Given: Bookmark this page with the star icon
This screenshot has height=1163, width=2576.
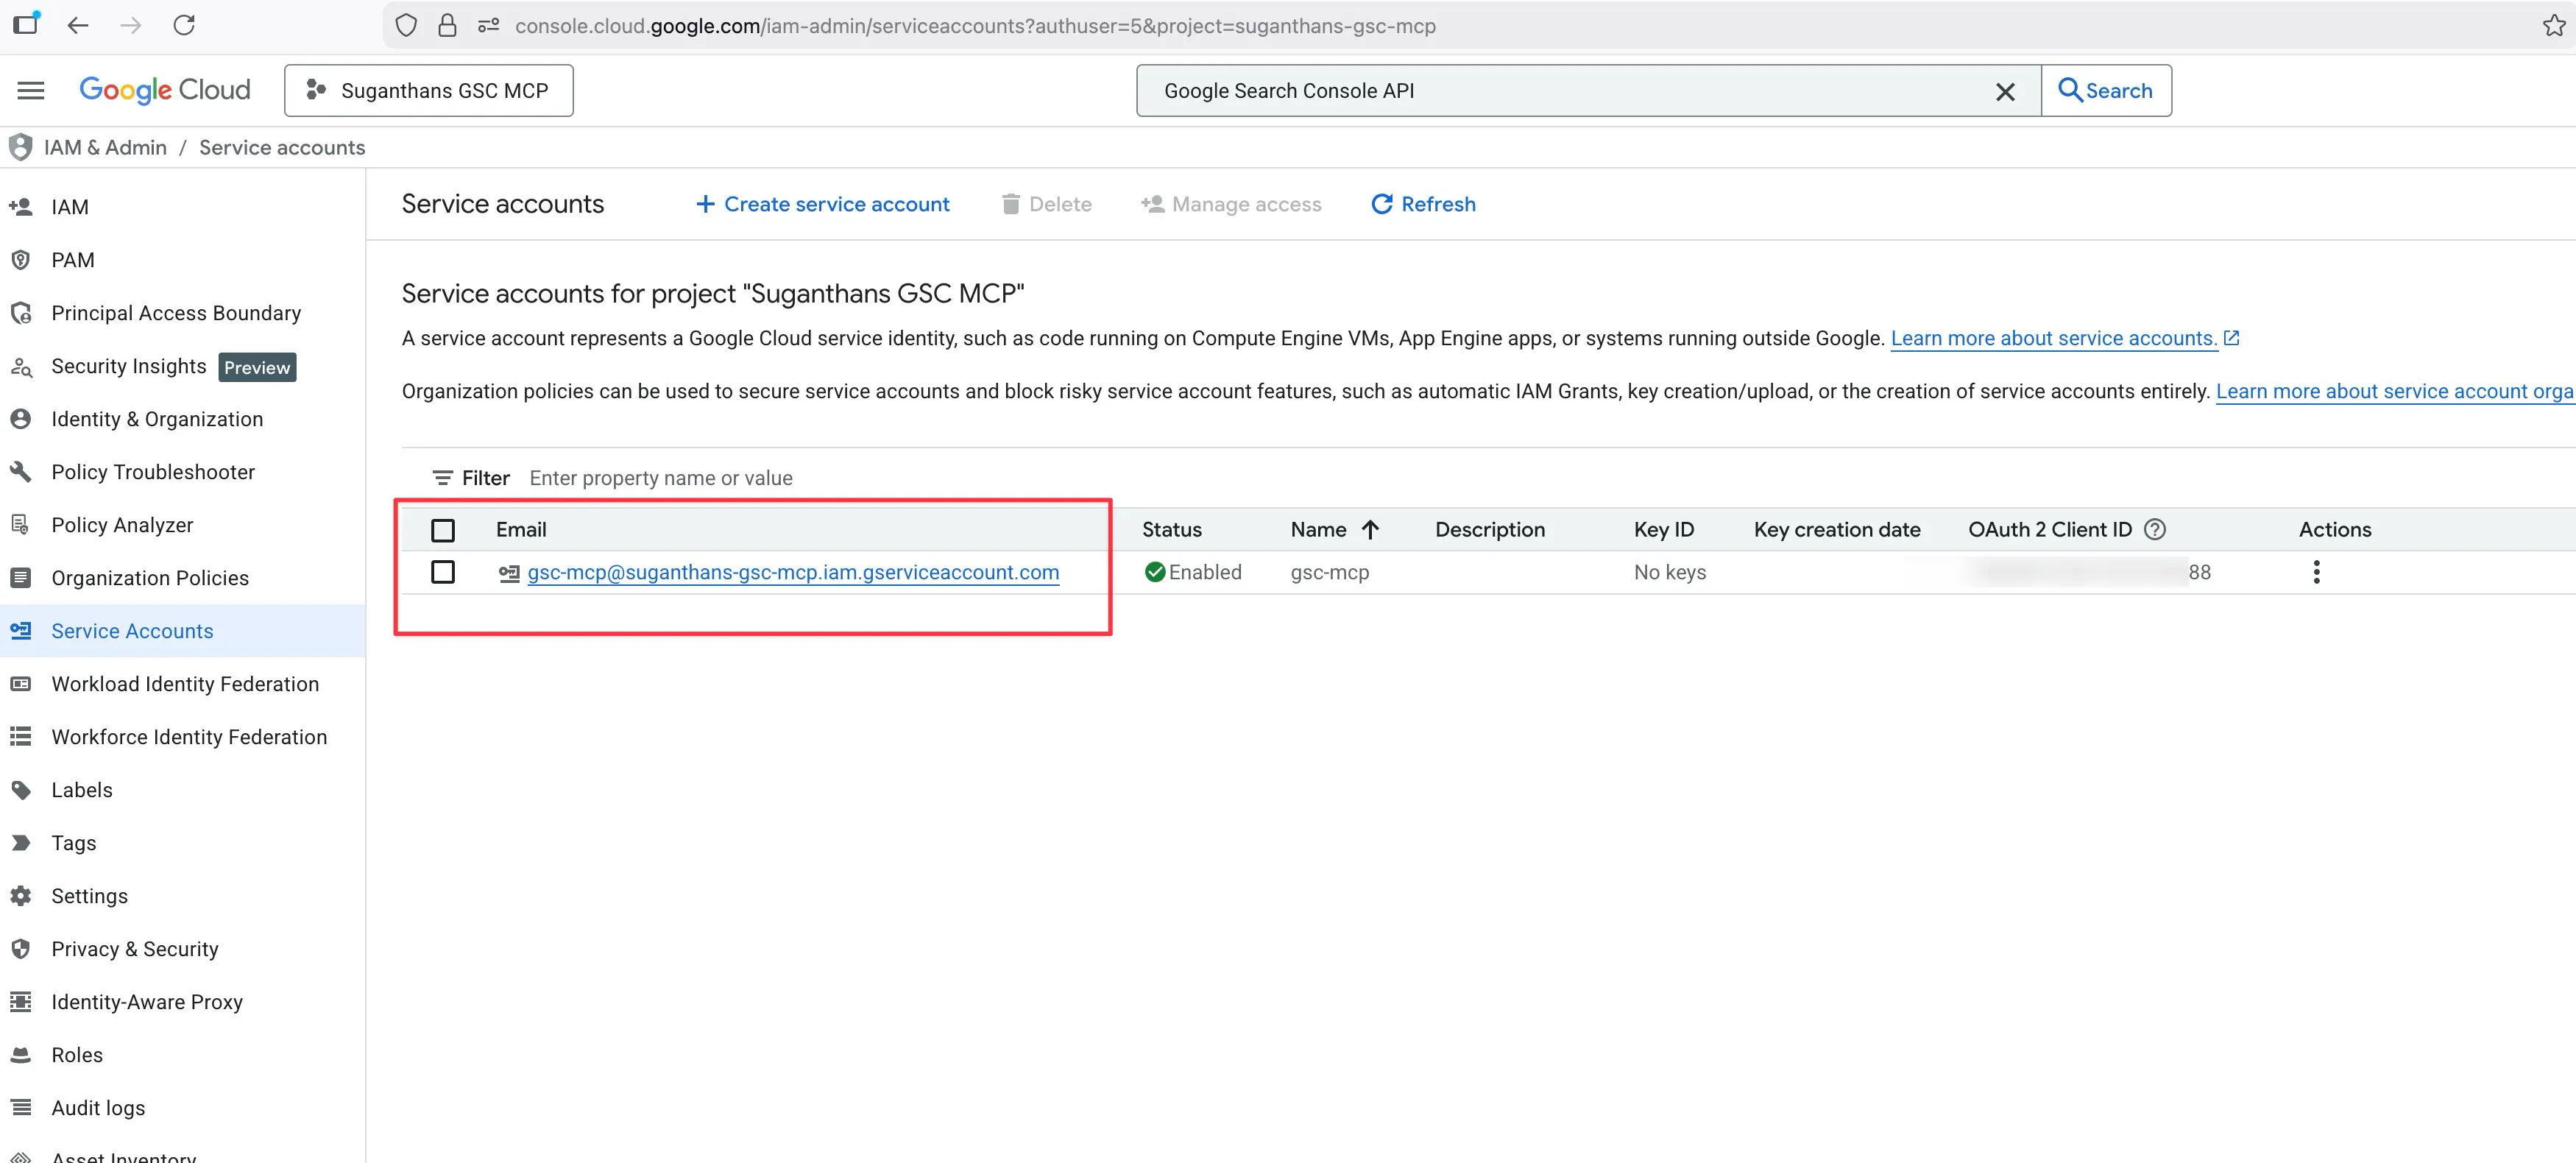Looking at the screenshot, I should [2553, 25].
